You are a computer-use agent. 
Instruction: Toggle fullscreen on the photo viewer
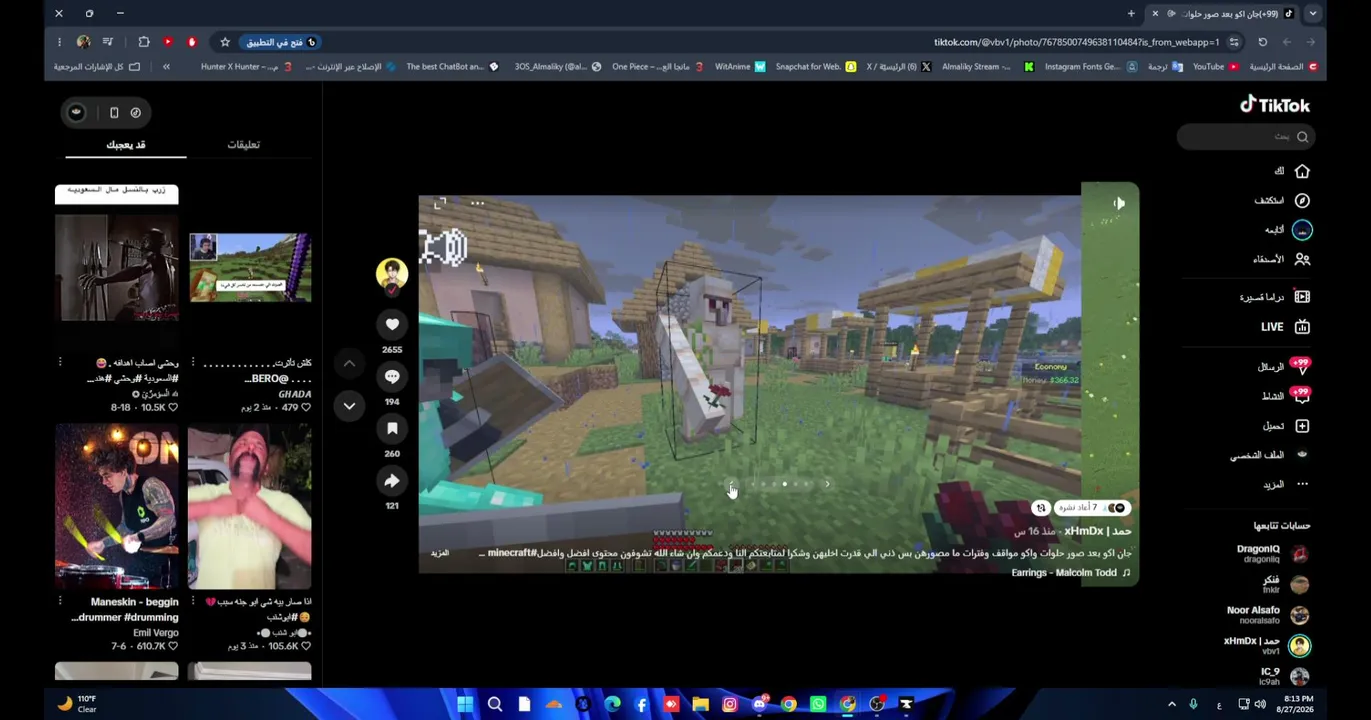click(x=440, y=204)
